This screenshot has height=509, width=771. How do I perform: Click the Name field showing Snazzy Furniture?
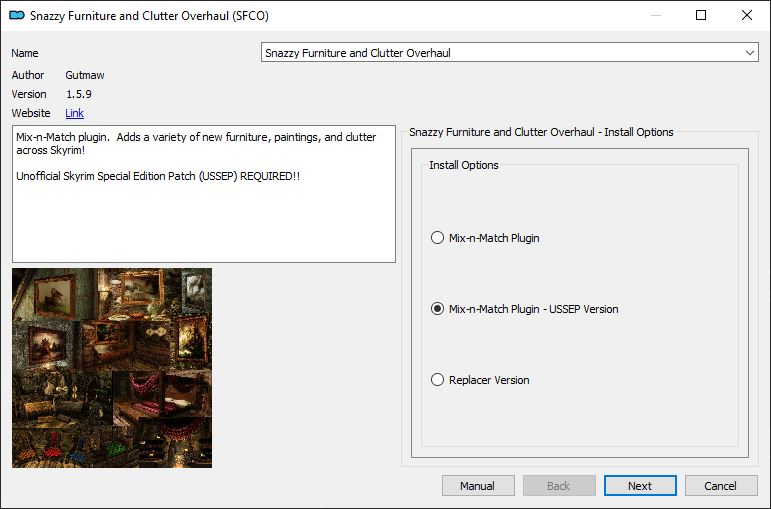509,53
